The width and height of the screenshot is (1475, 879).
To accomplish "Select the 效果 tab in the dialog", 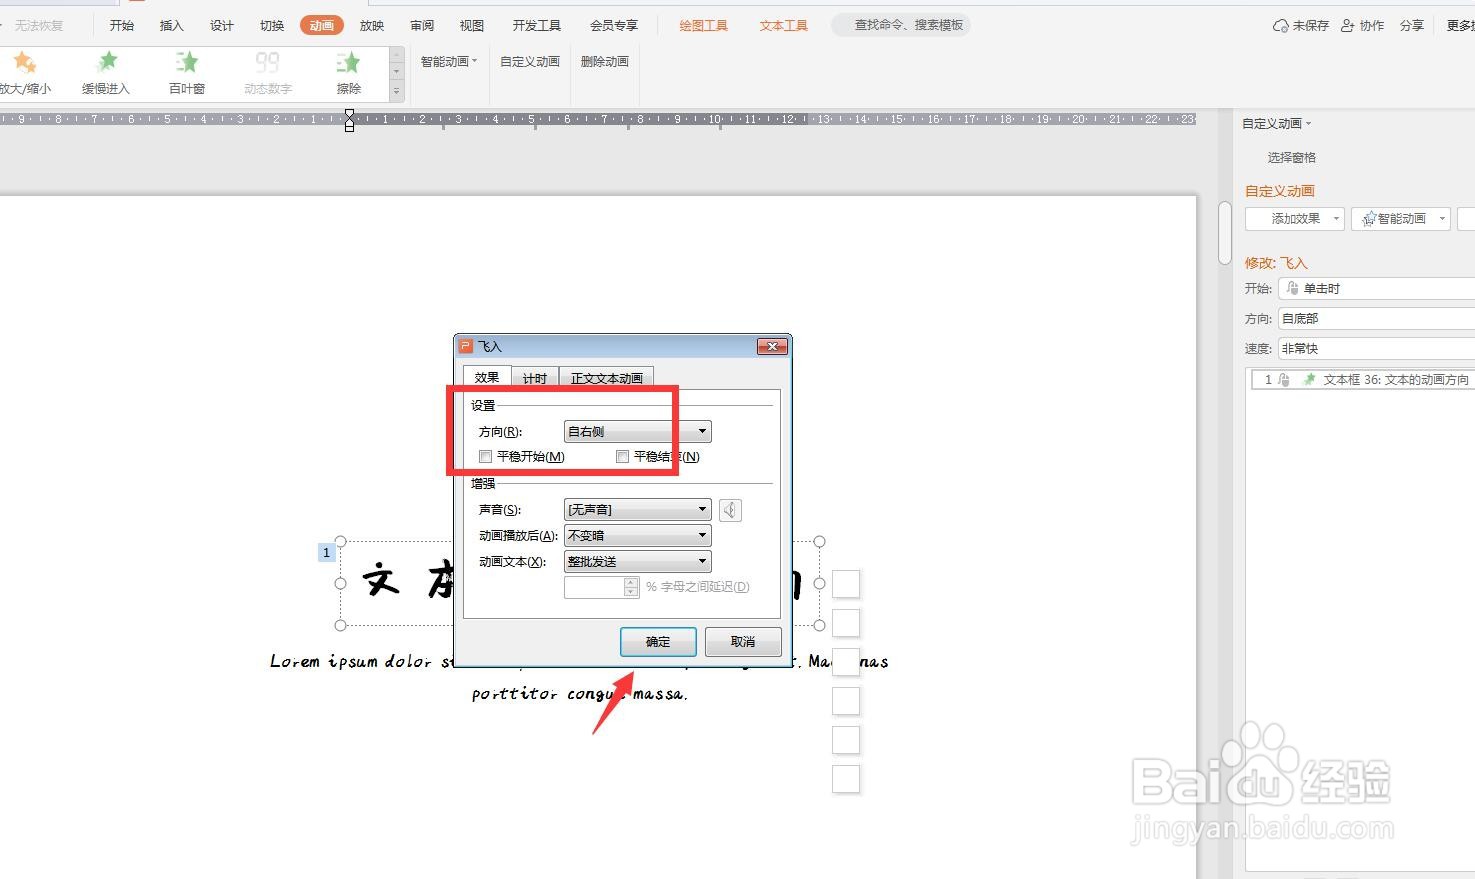I will [487, 377].
